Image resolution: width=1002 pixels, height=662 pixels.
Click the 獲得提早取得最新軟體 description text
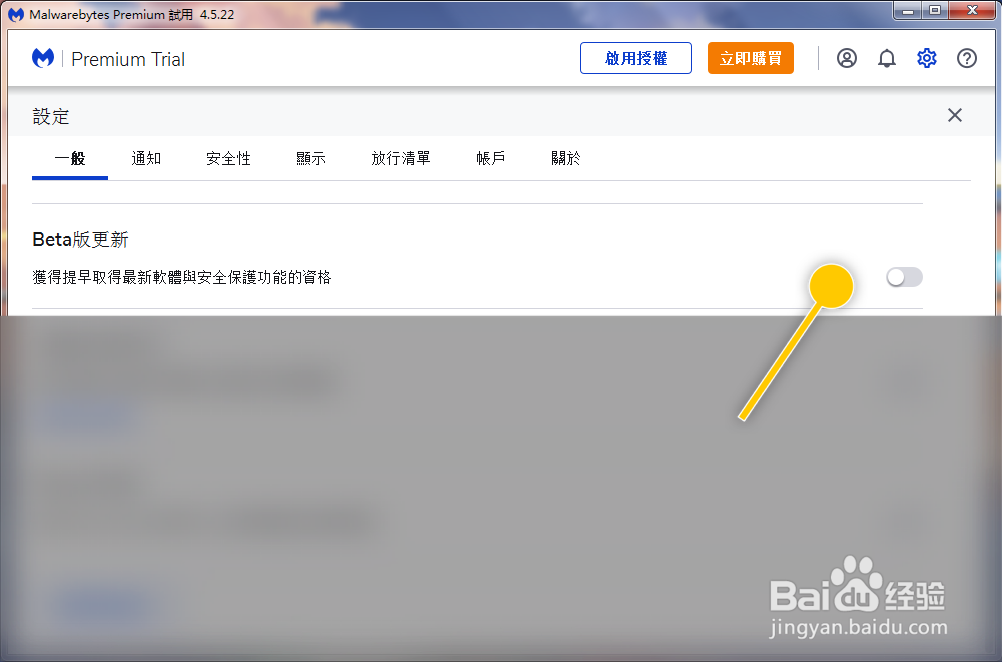click(181, 277)
